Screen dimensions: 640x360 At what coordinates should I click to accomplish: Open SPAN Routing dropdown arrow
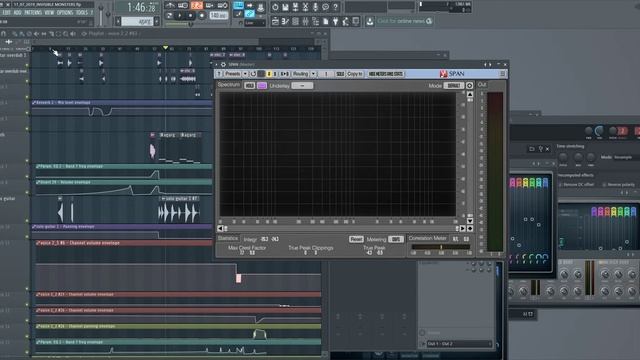(313, 74)
